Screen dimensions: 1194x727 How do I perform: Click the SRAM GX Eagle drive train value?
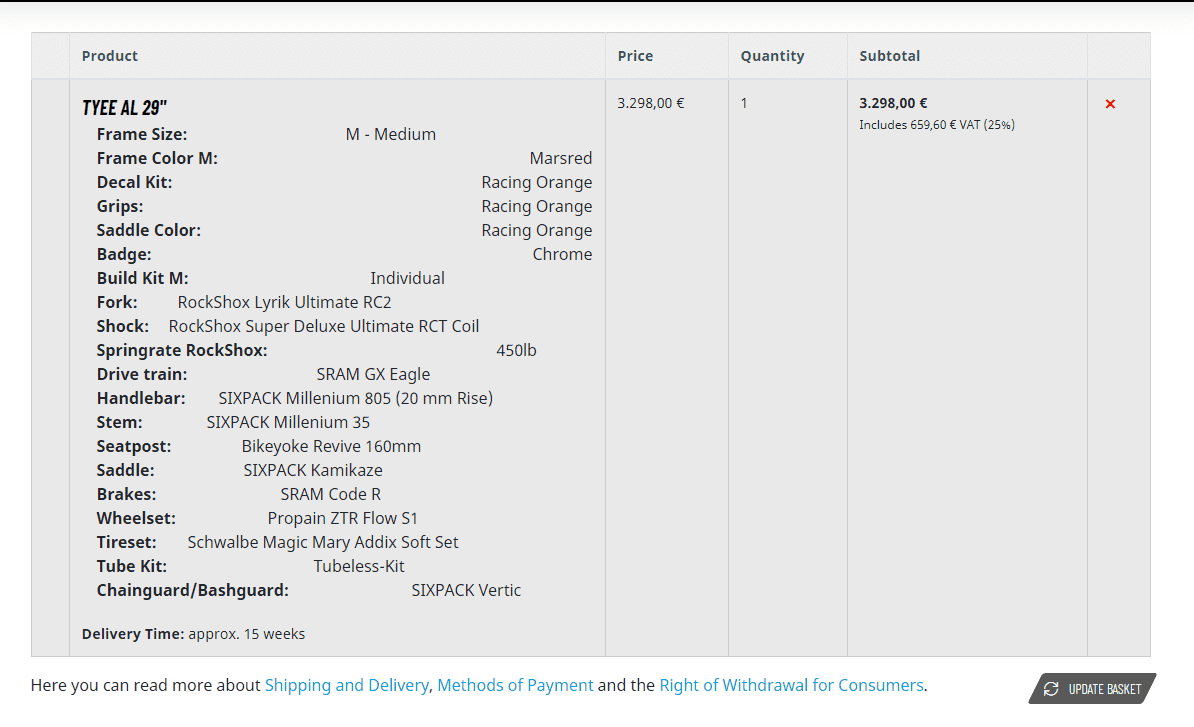click(373, 374)
